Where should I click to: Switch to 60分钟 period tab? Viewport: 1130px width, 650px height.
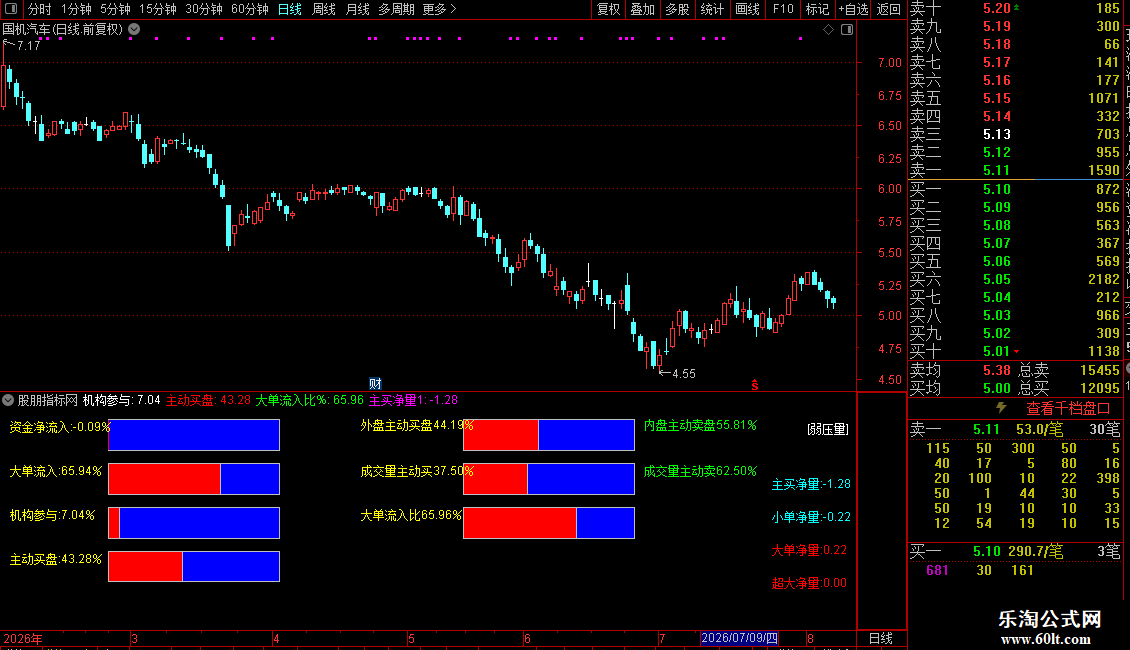pos(250,9)
